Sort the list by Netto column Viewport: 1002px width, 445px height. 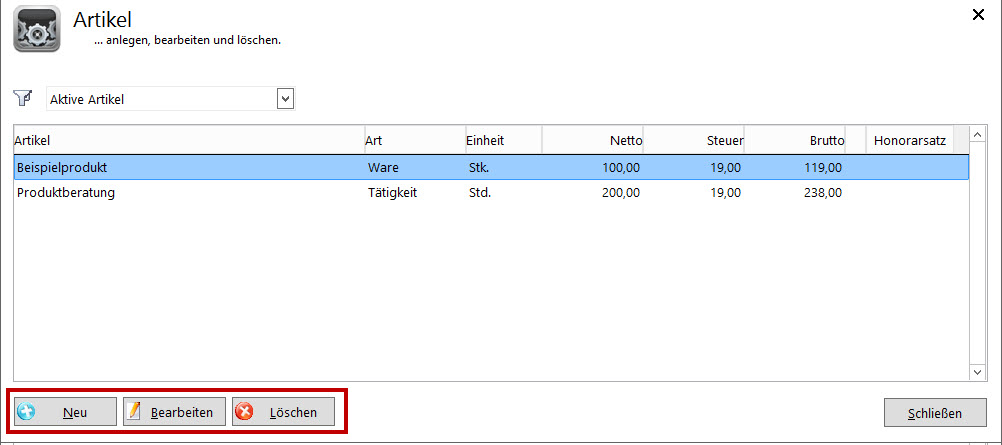pos(593,141)
